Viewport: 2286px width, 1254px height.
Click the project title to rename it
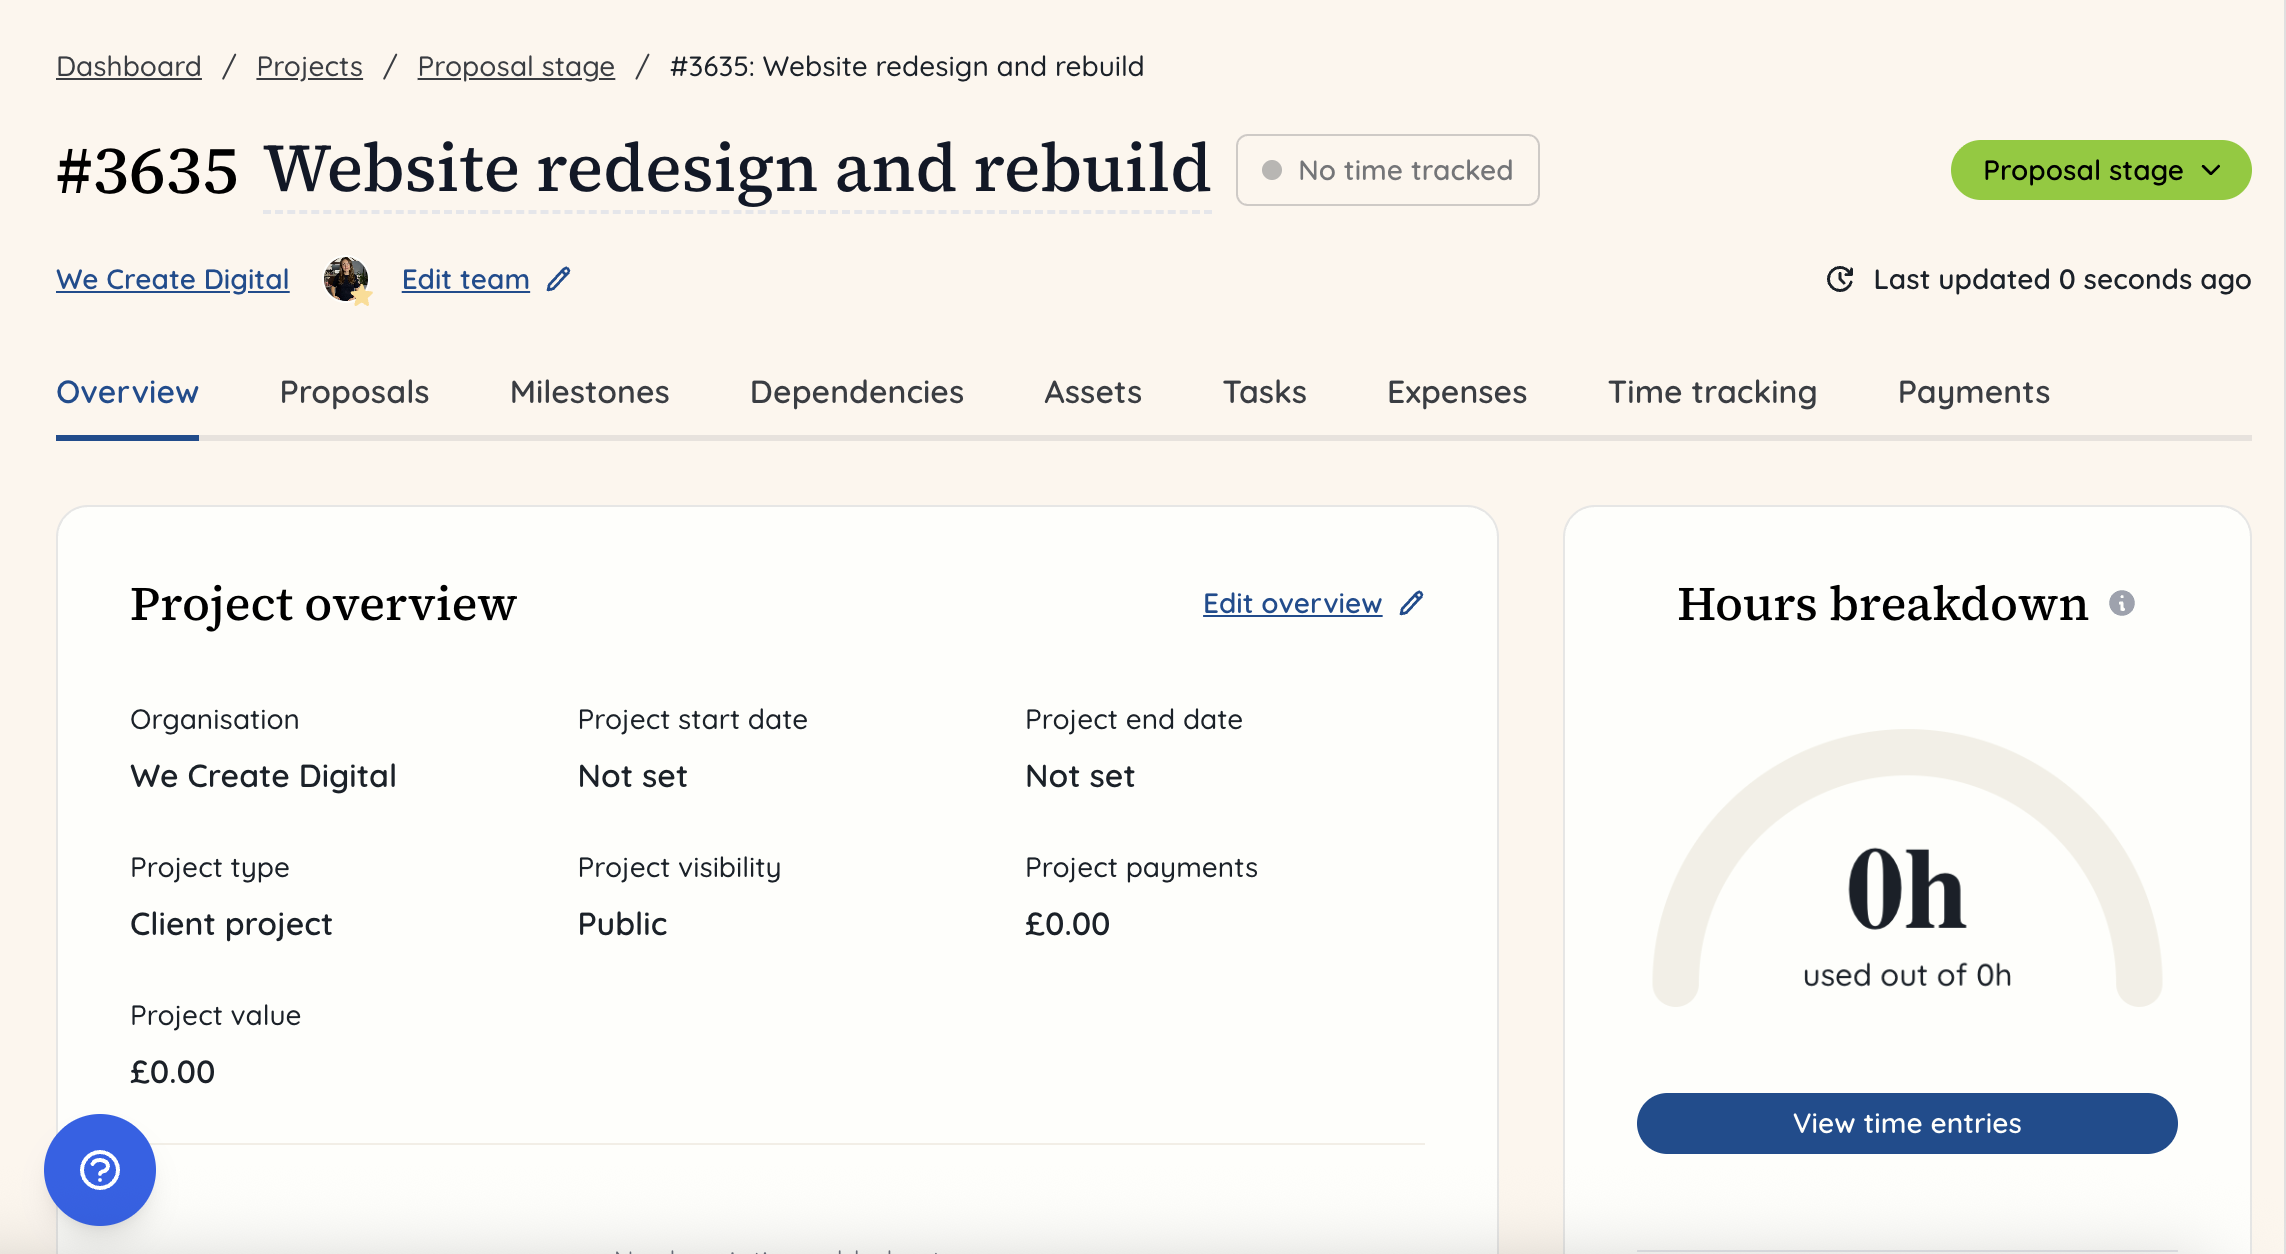(x=737, y=168)
